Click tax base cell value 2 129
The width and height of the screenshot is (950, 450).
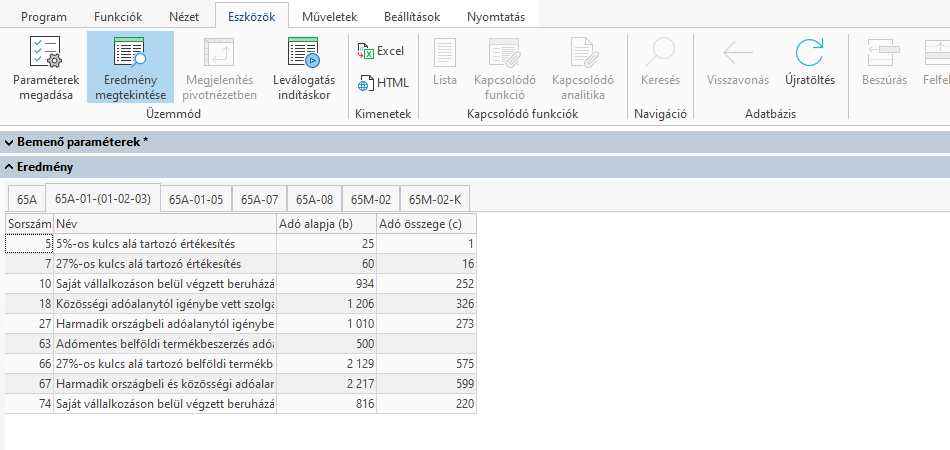[327, 364]
